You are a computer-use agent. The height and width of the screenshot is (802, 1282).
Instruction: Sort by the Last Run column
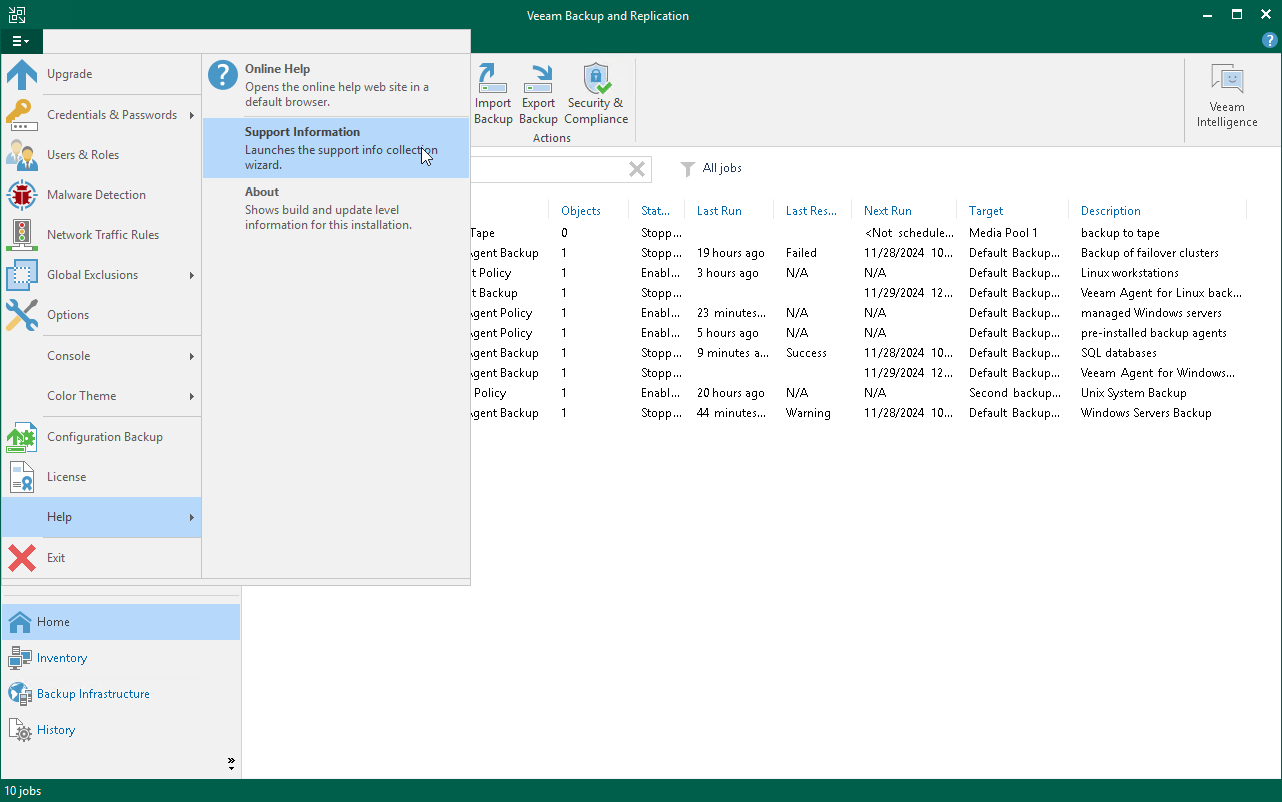click(719, 211)
